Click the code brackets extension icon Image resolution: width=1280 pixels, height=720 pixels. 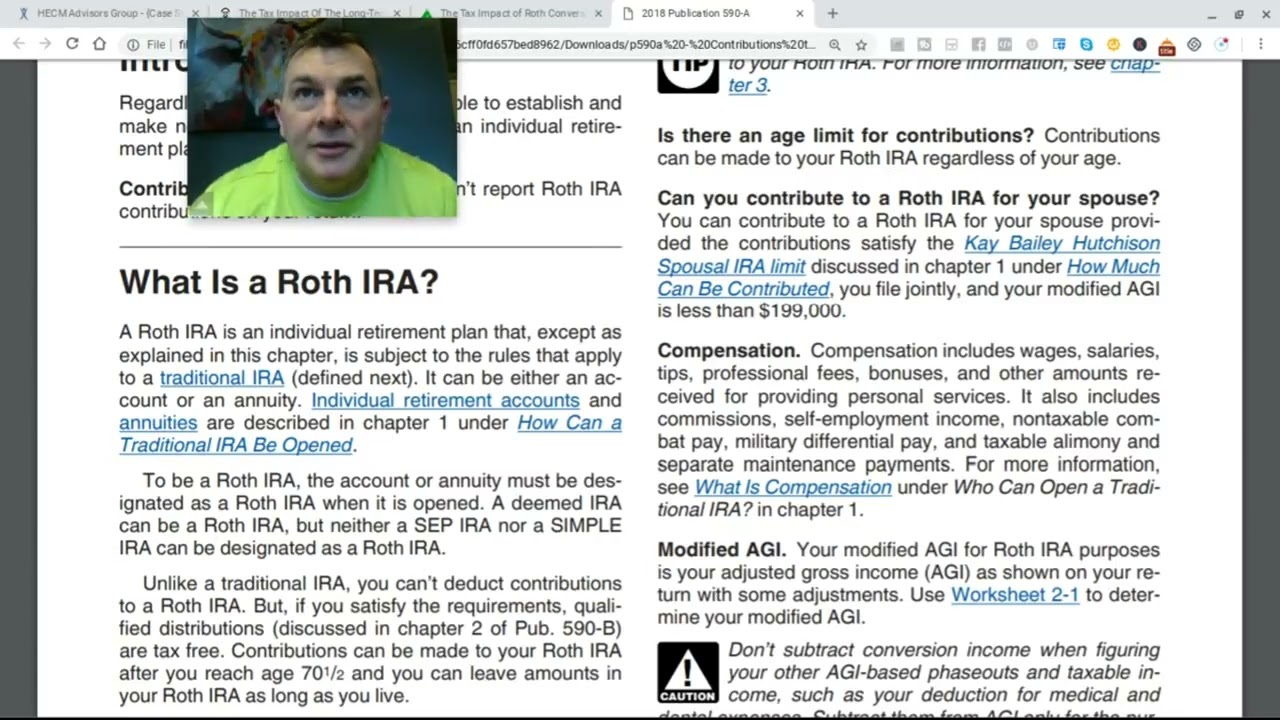(x=1005, y=45)
